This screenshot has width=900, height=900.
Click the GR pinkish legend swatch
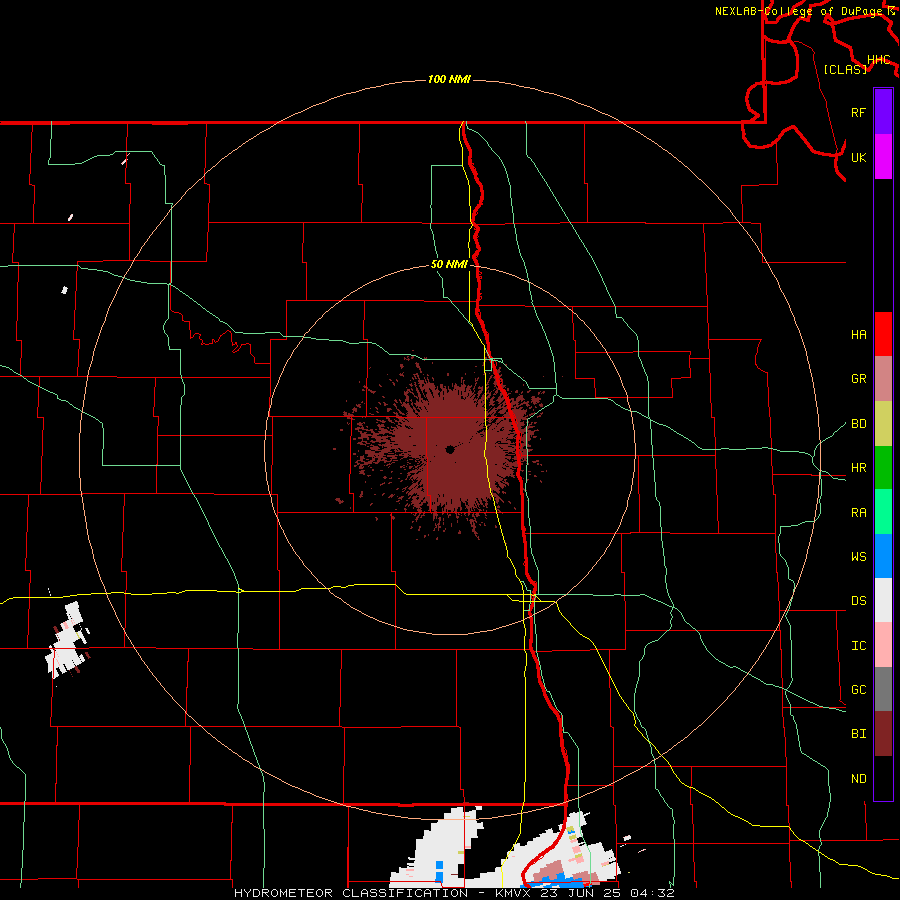[883, 379]
